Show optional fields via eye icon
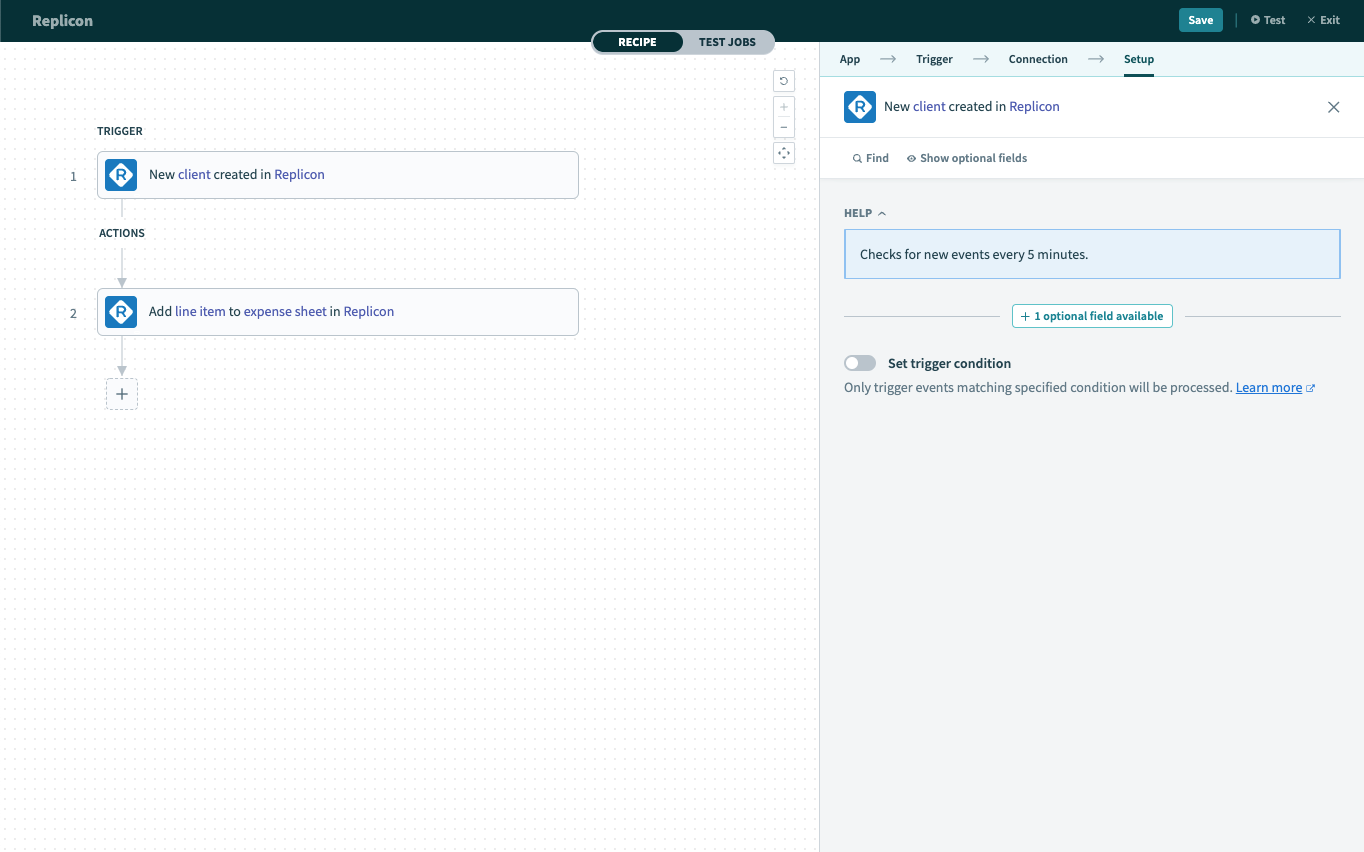This screenshot has width=1364, height=852. (966, 158)
